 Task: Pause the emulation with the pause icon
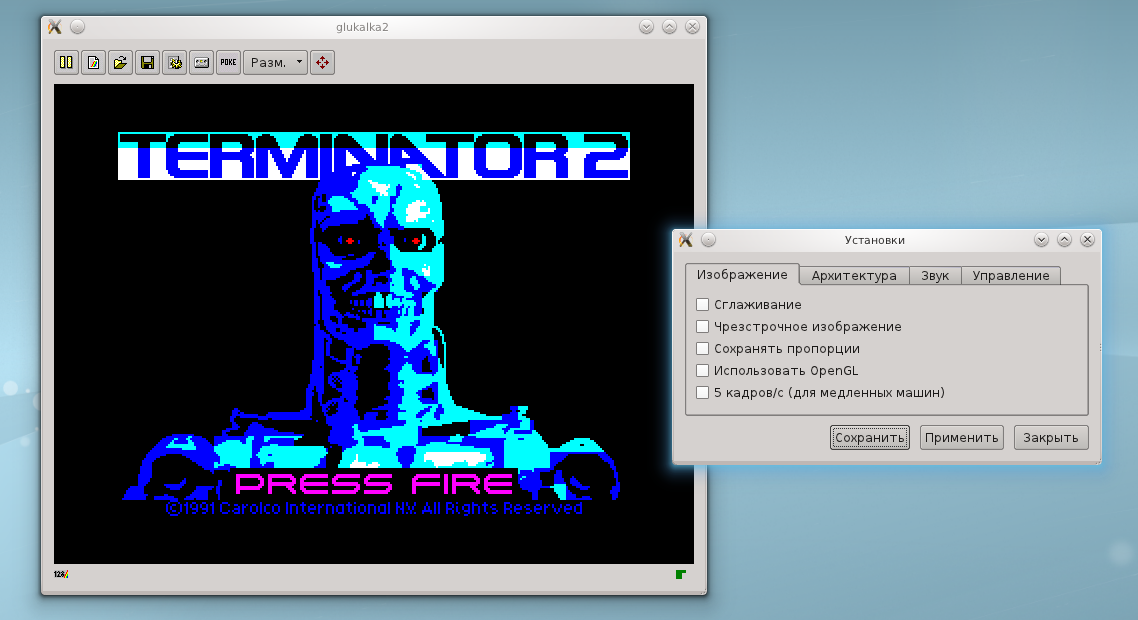tap(66, 62)
